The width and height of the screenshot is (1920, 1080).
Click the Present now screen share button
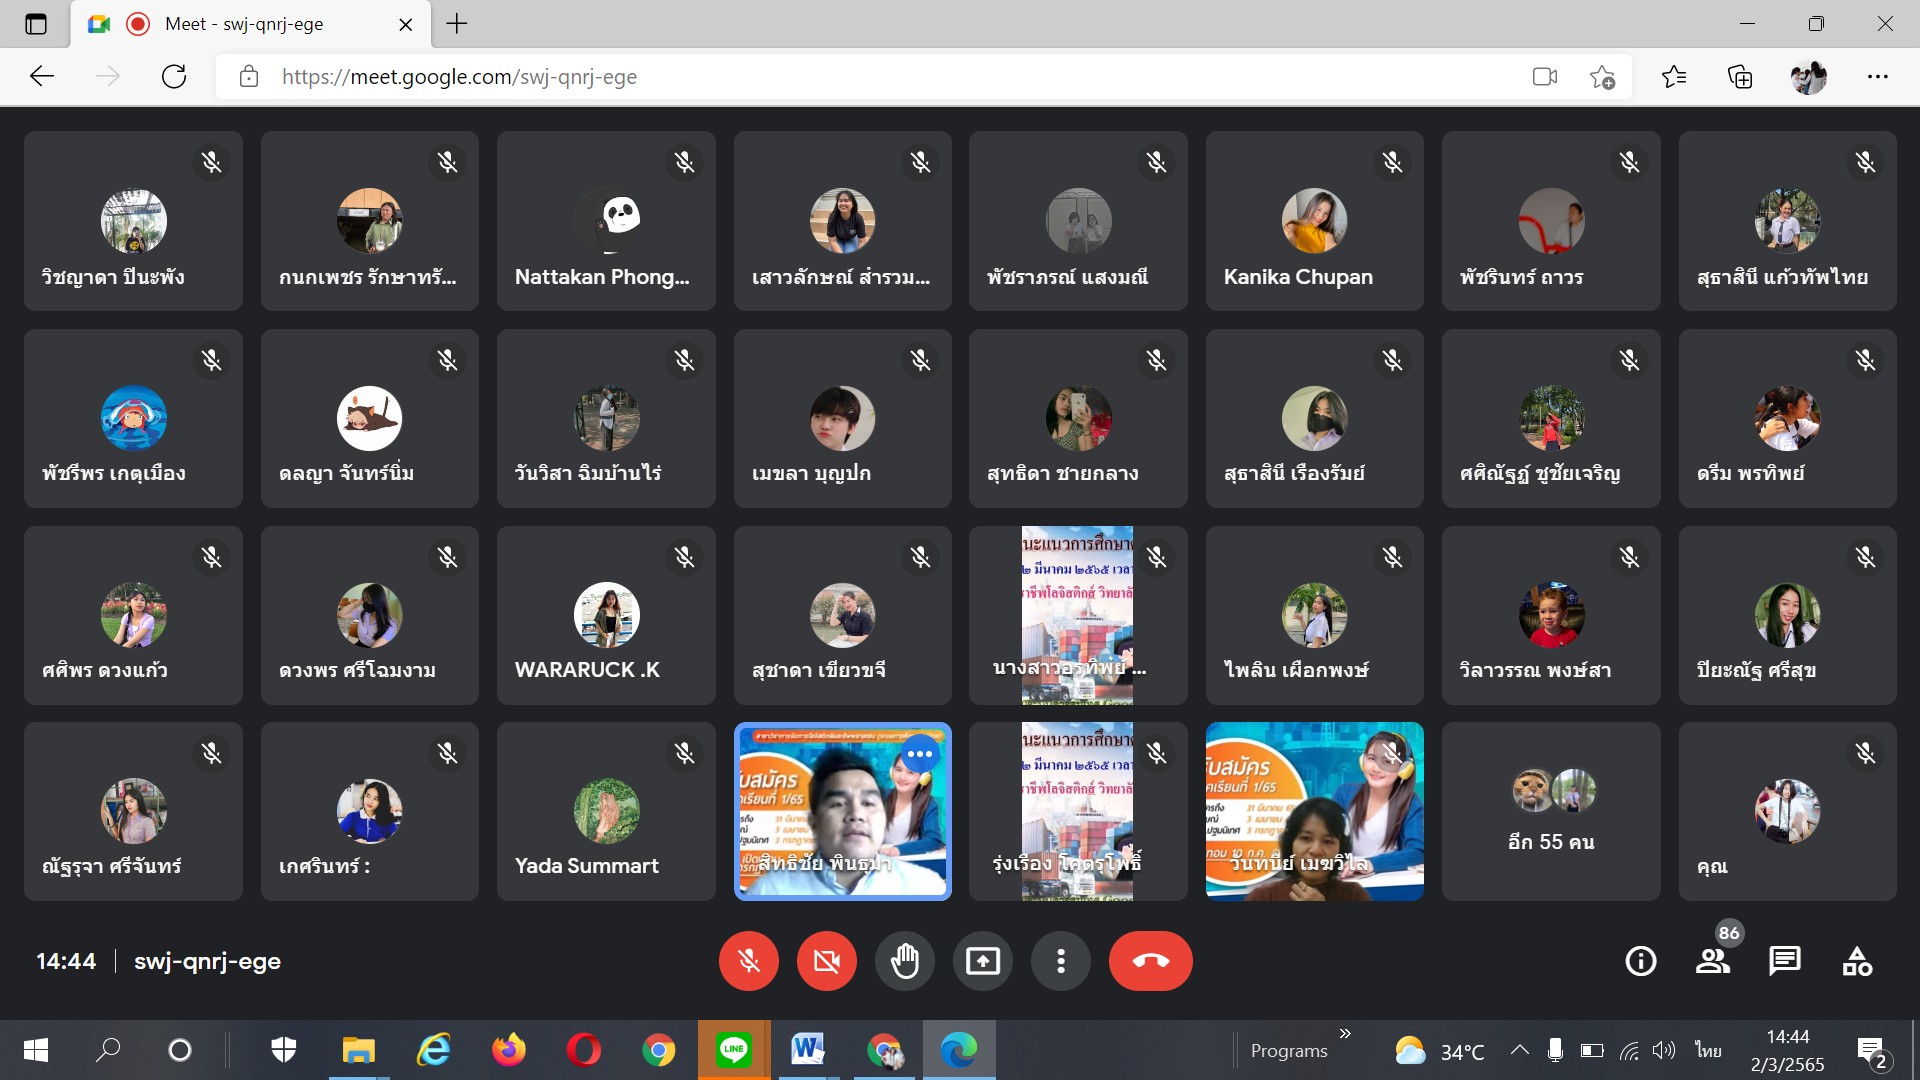(x=982, y=961)
